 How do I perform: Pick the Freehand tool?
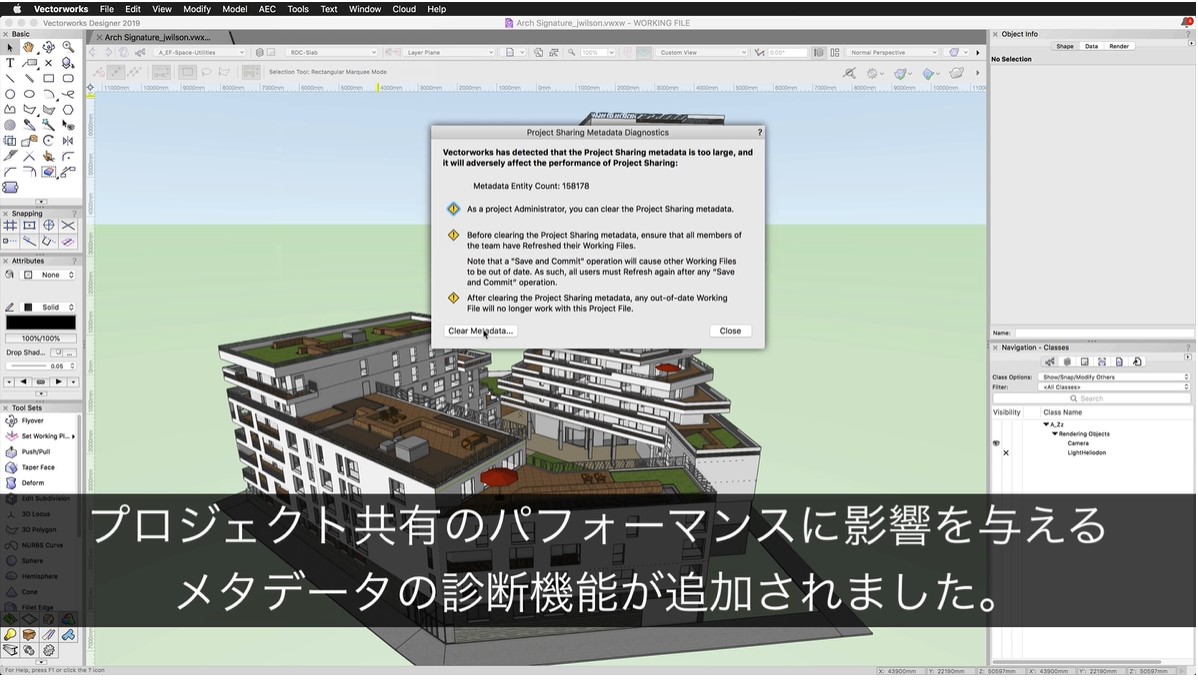click(x=68, y=94)
